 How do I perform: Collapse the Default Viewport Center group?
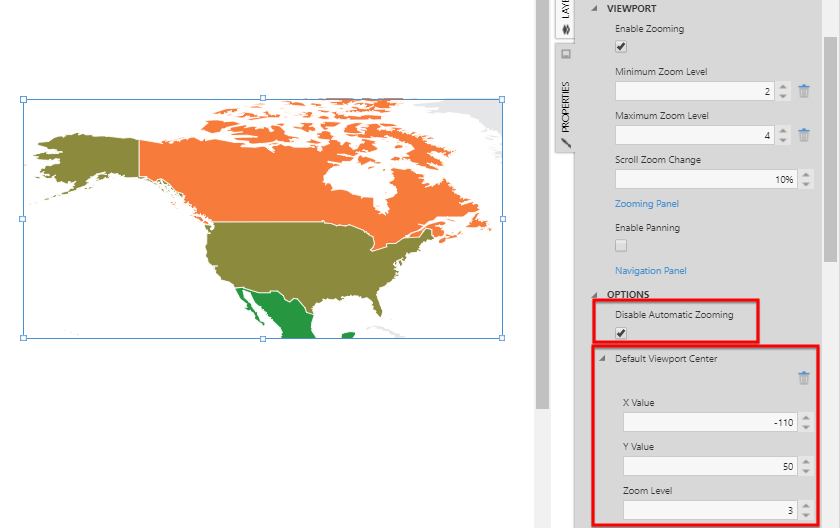[x=602, y=358]
